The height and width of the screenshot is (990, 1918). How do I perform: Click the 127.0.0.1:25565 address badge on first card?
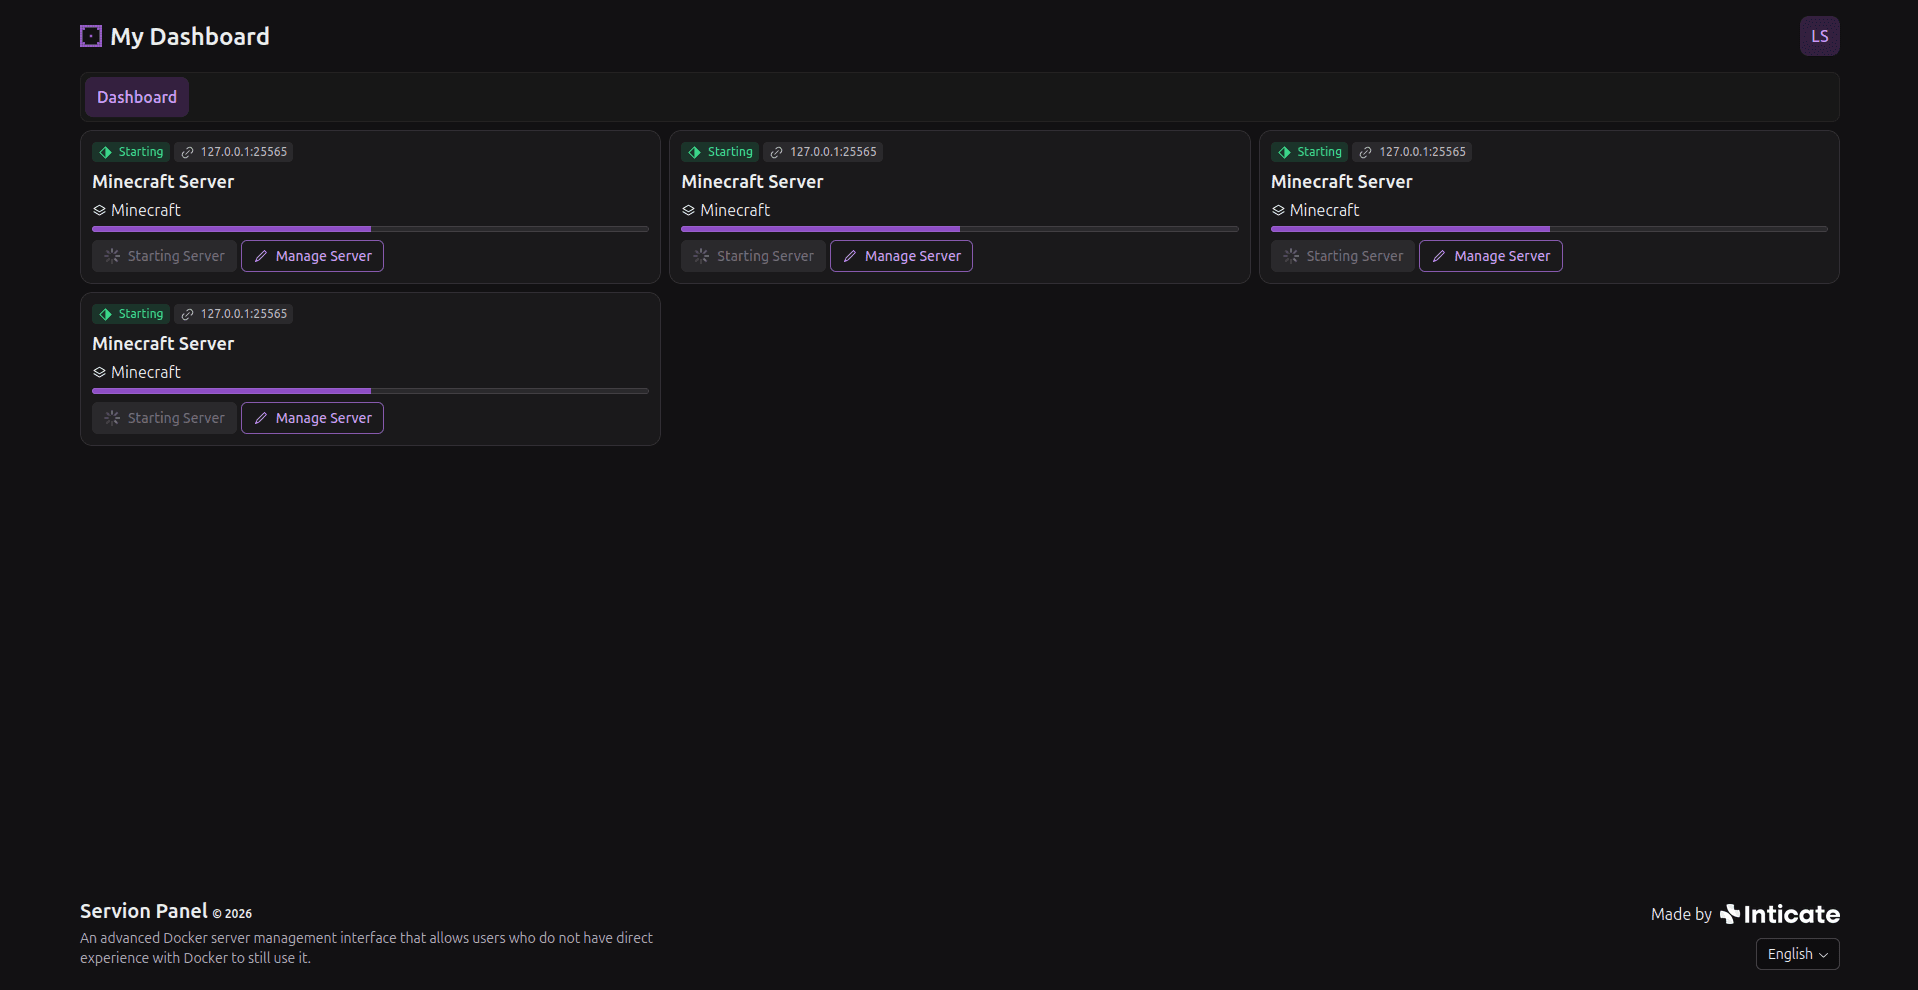234,152
